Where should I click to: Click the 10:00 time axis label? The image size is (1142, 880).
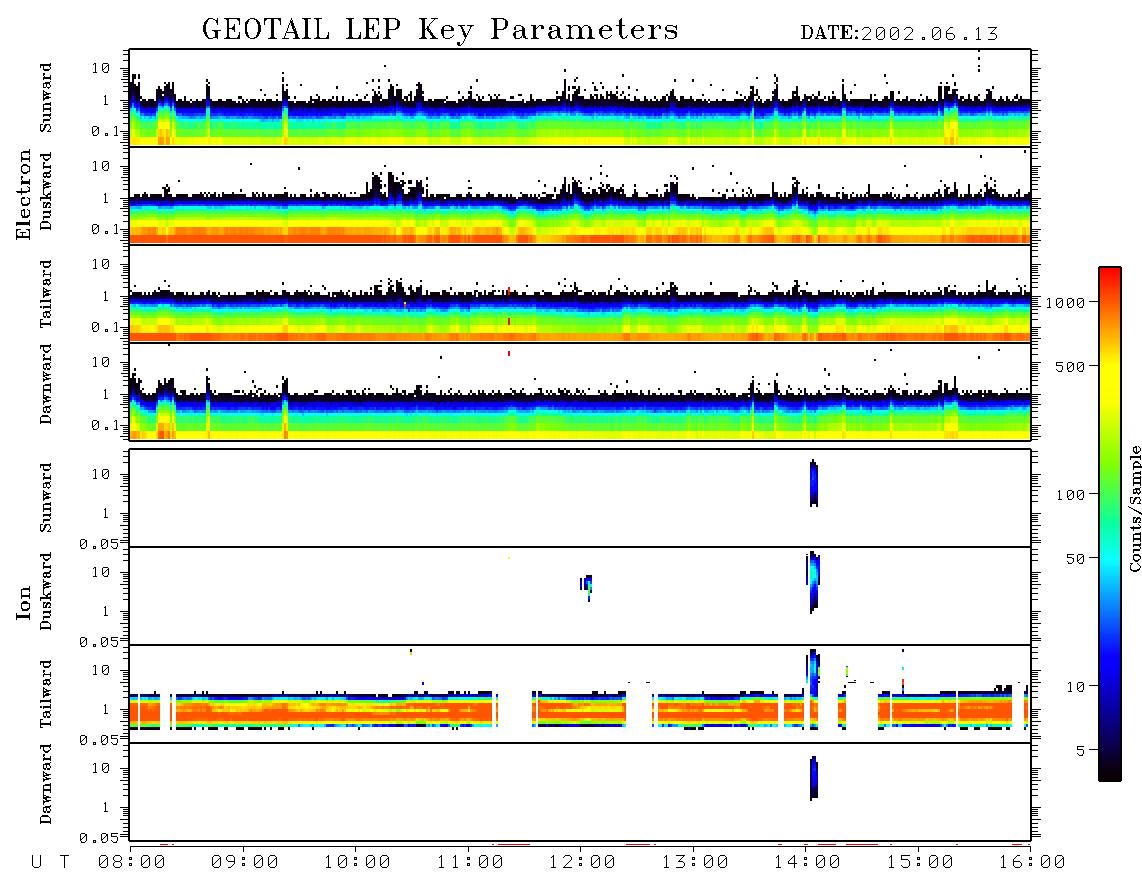[357, 863]
